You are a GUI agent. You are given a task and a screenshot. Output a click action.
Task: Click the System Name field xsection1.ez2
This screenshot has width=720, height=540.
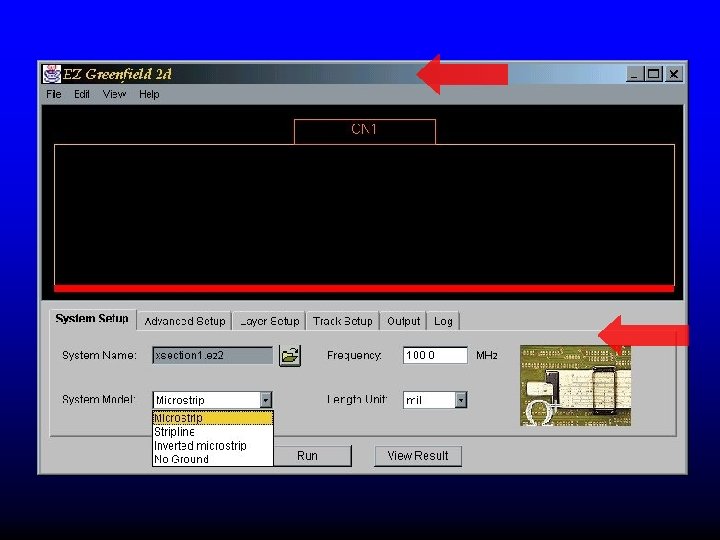pos(213,355)
